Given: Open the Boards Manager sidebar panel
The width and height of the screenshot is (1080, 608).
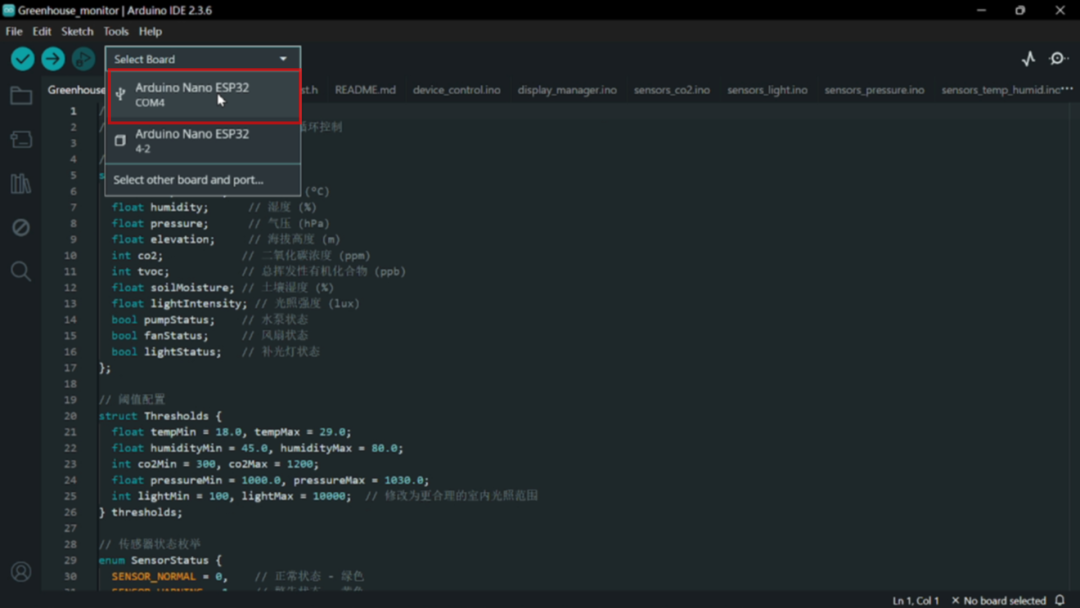Looking at the screenshot, I should (x=20, y=139).
